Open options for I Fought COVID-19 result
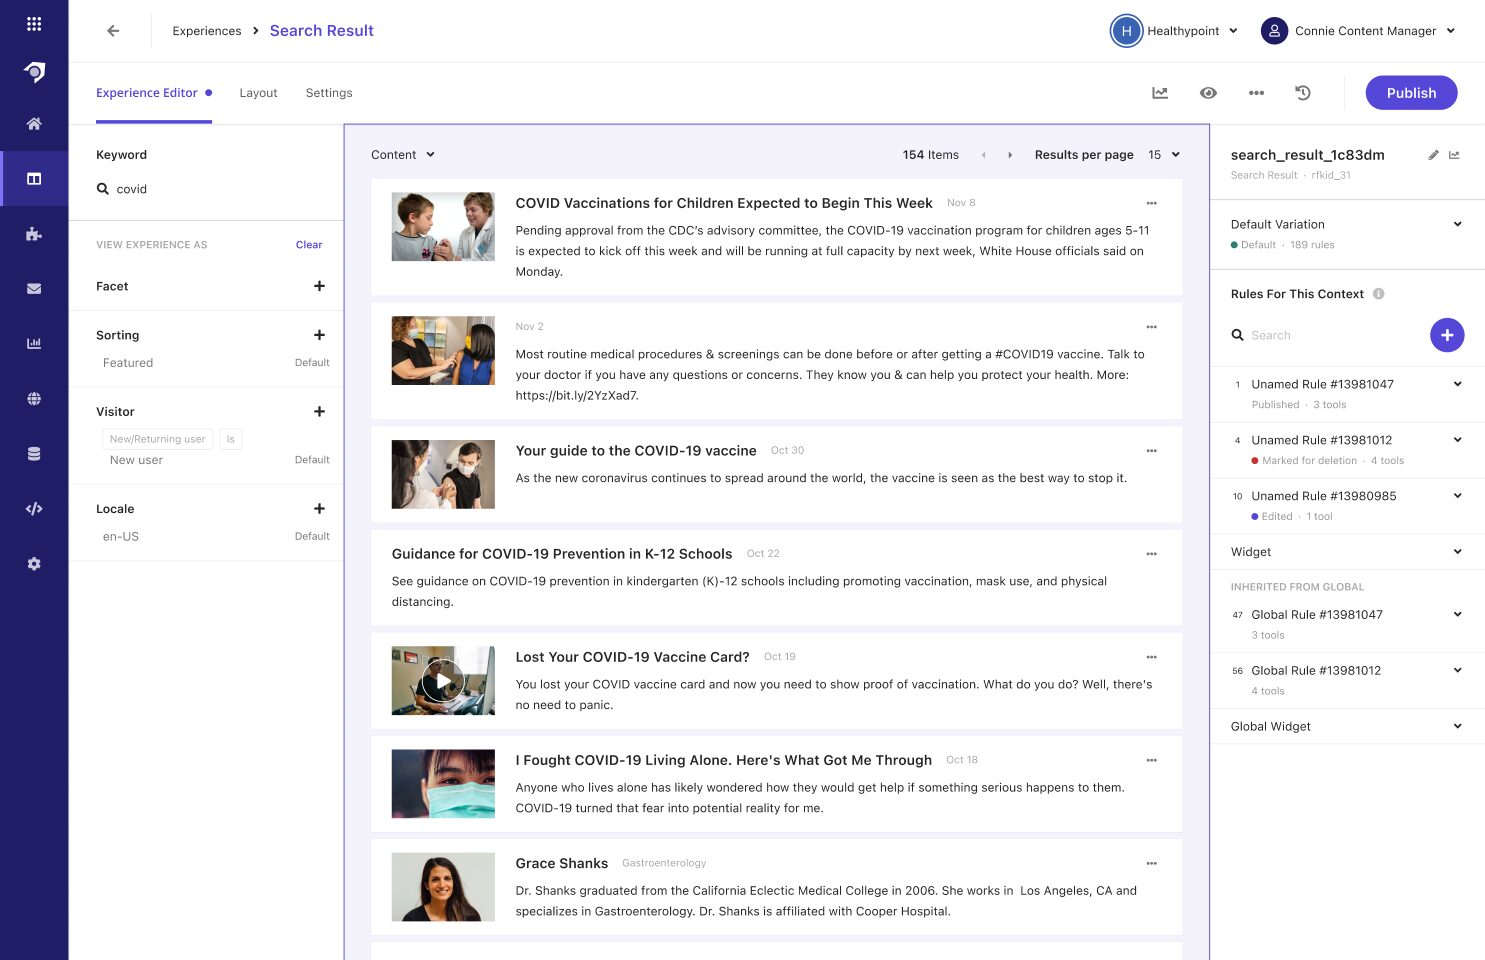This screenshot has height=960, width=1485. click(x=1151, y=760)
